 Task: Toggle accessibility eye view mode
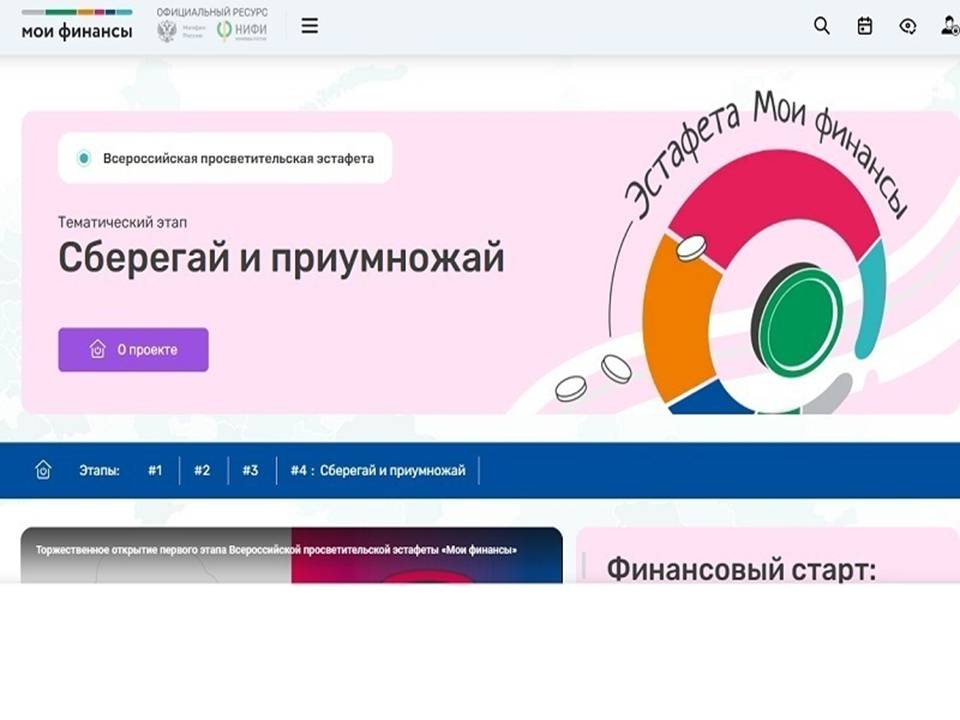[x=908, y=26]
